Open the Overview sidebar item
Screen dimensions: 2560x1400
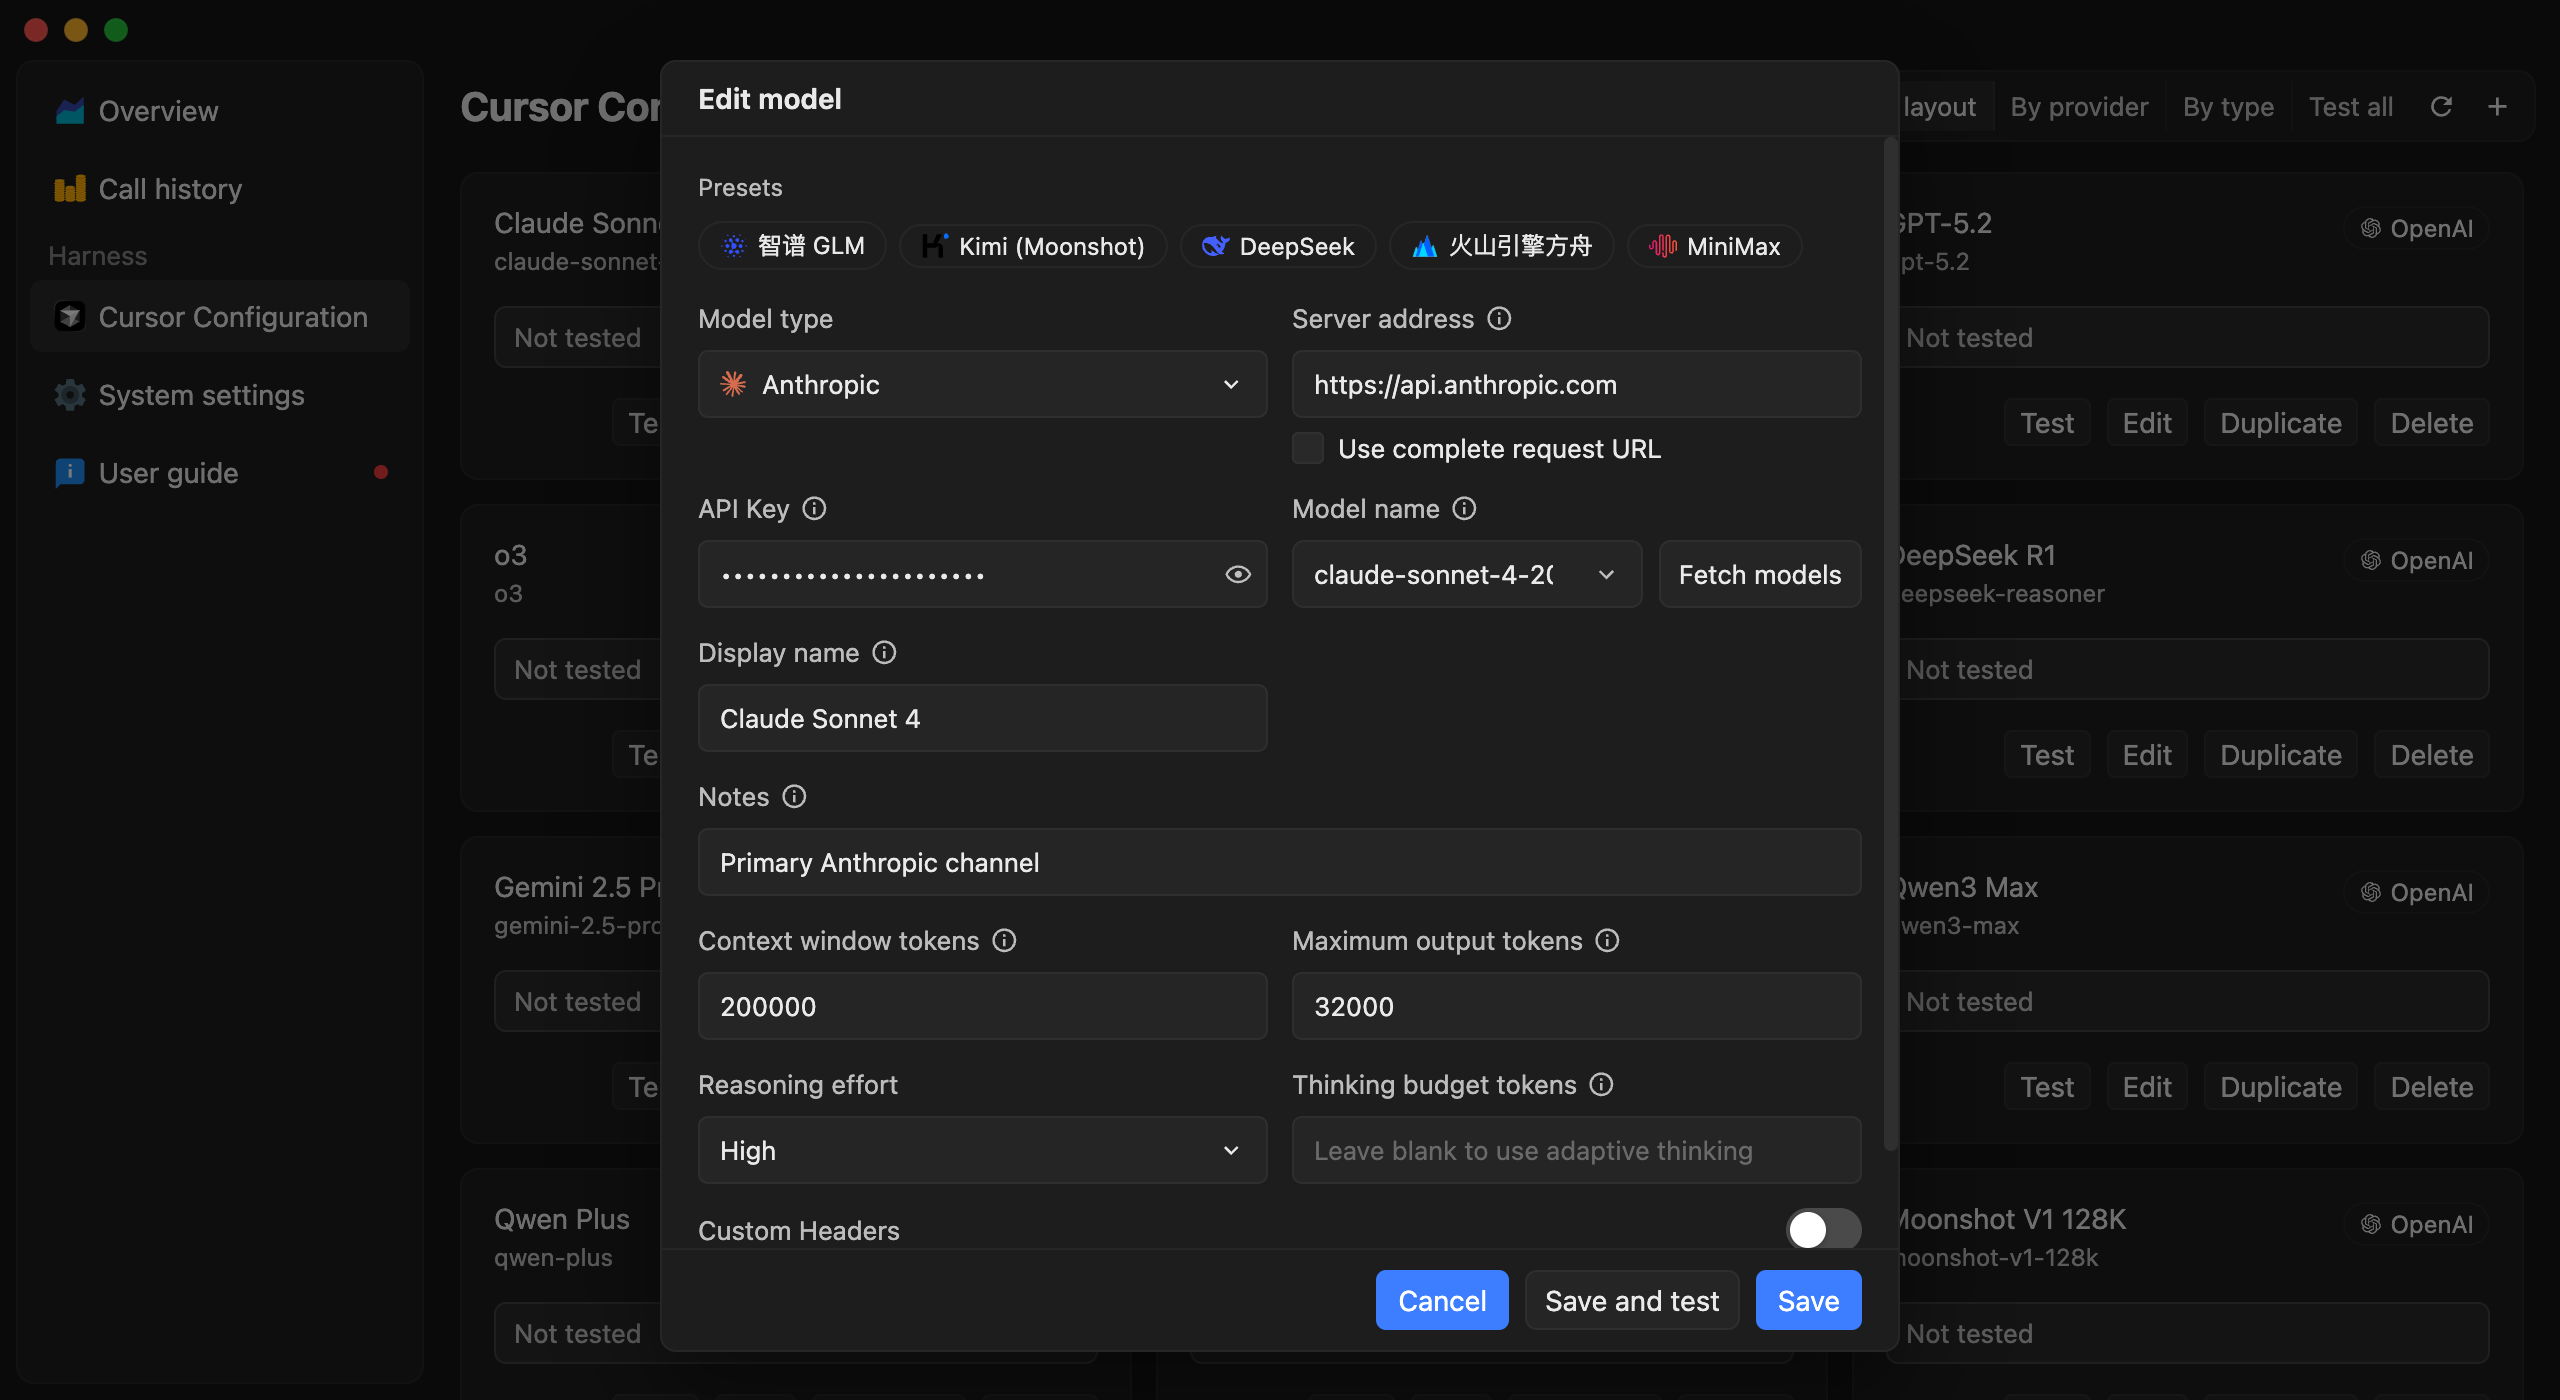click(220, 111)
